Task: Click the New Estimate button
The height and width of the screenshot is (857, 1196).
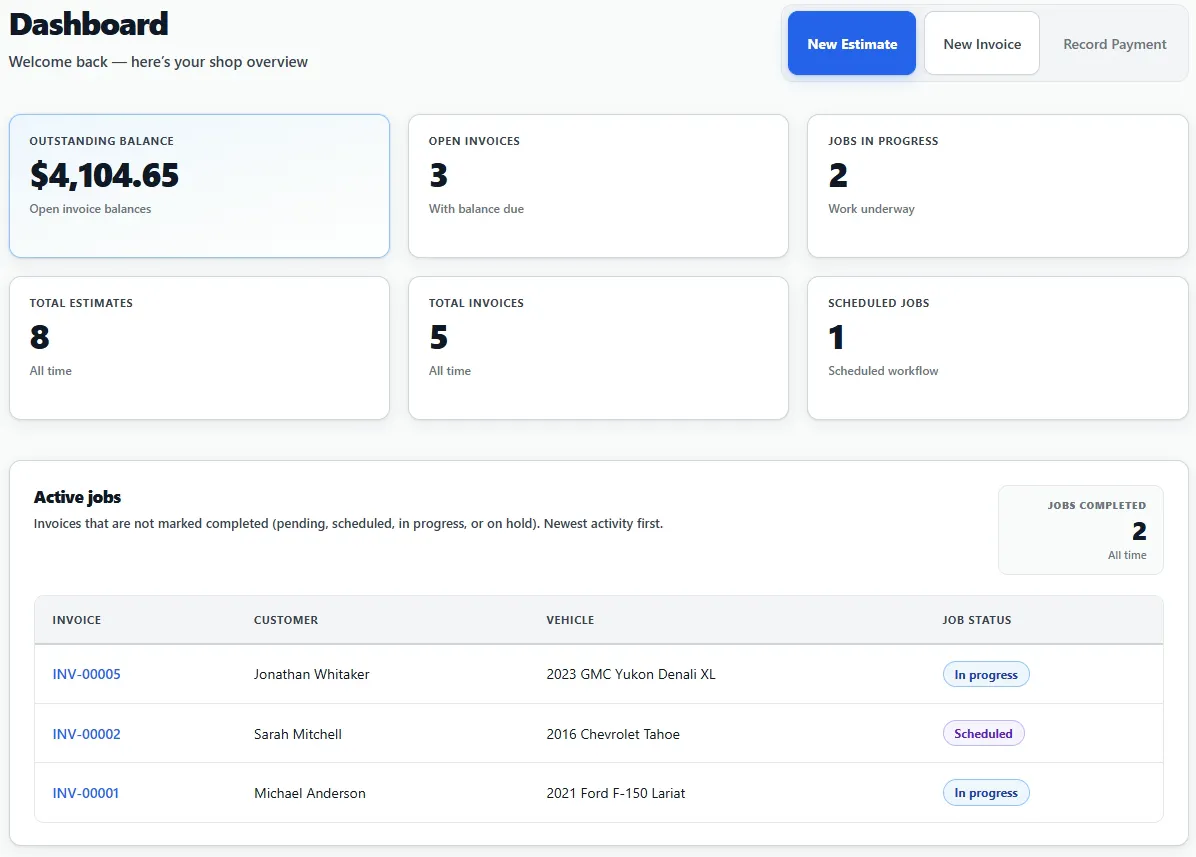Action: point(851,43)
